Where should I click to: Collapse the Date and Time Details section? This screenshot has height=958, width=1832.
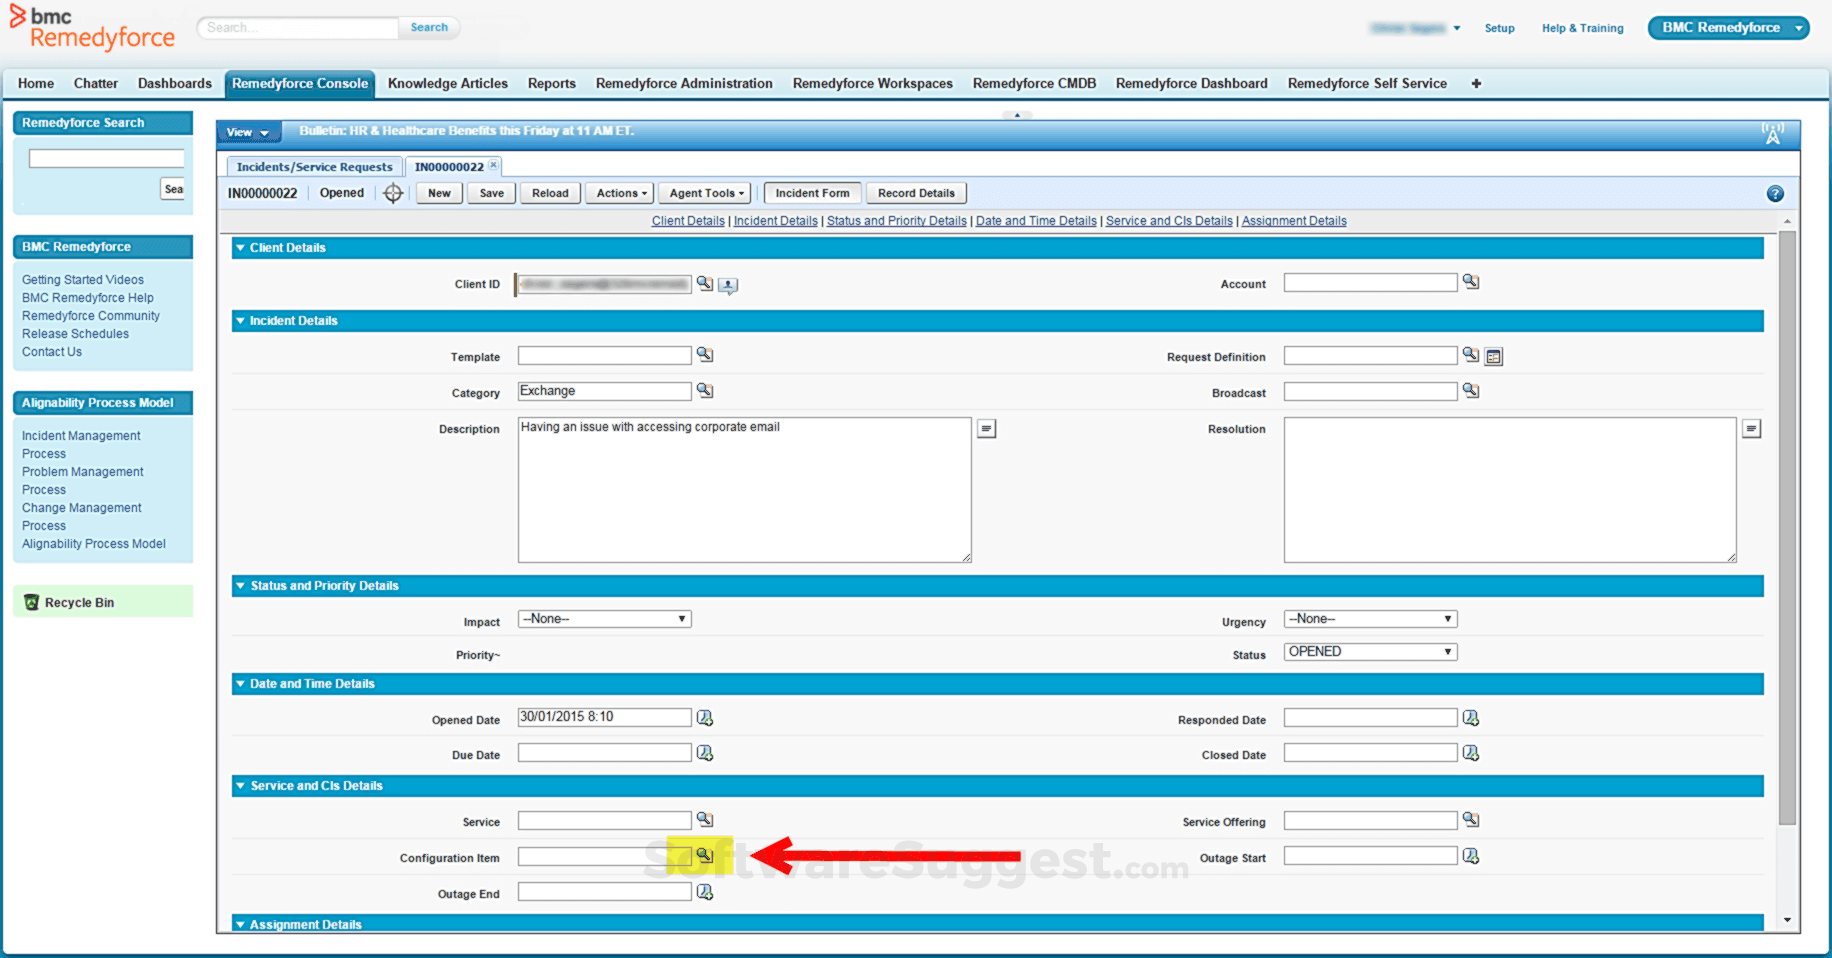tap(240, 684)
